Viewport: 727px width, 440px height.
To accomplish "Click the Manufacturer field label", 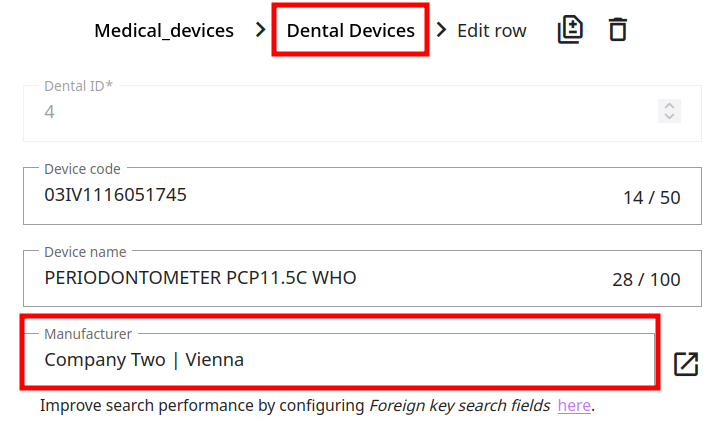I will pyautogui.click(x=88, y=334).
